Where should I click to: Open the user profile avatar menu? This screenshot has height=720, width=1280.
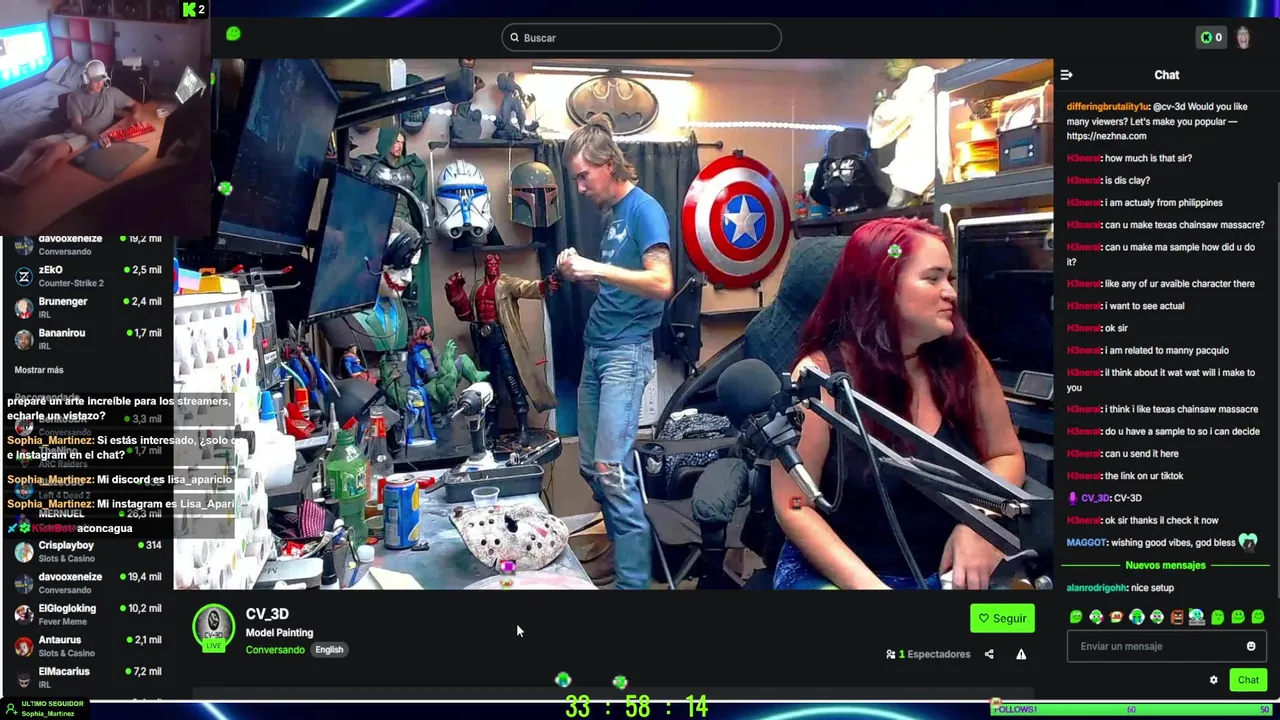(x=1243, y=38)
